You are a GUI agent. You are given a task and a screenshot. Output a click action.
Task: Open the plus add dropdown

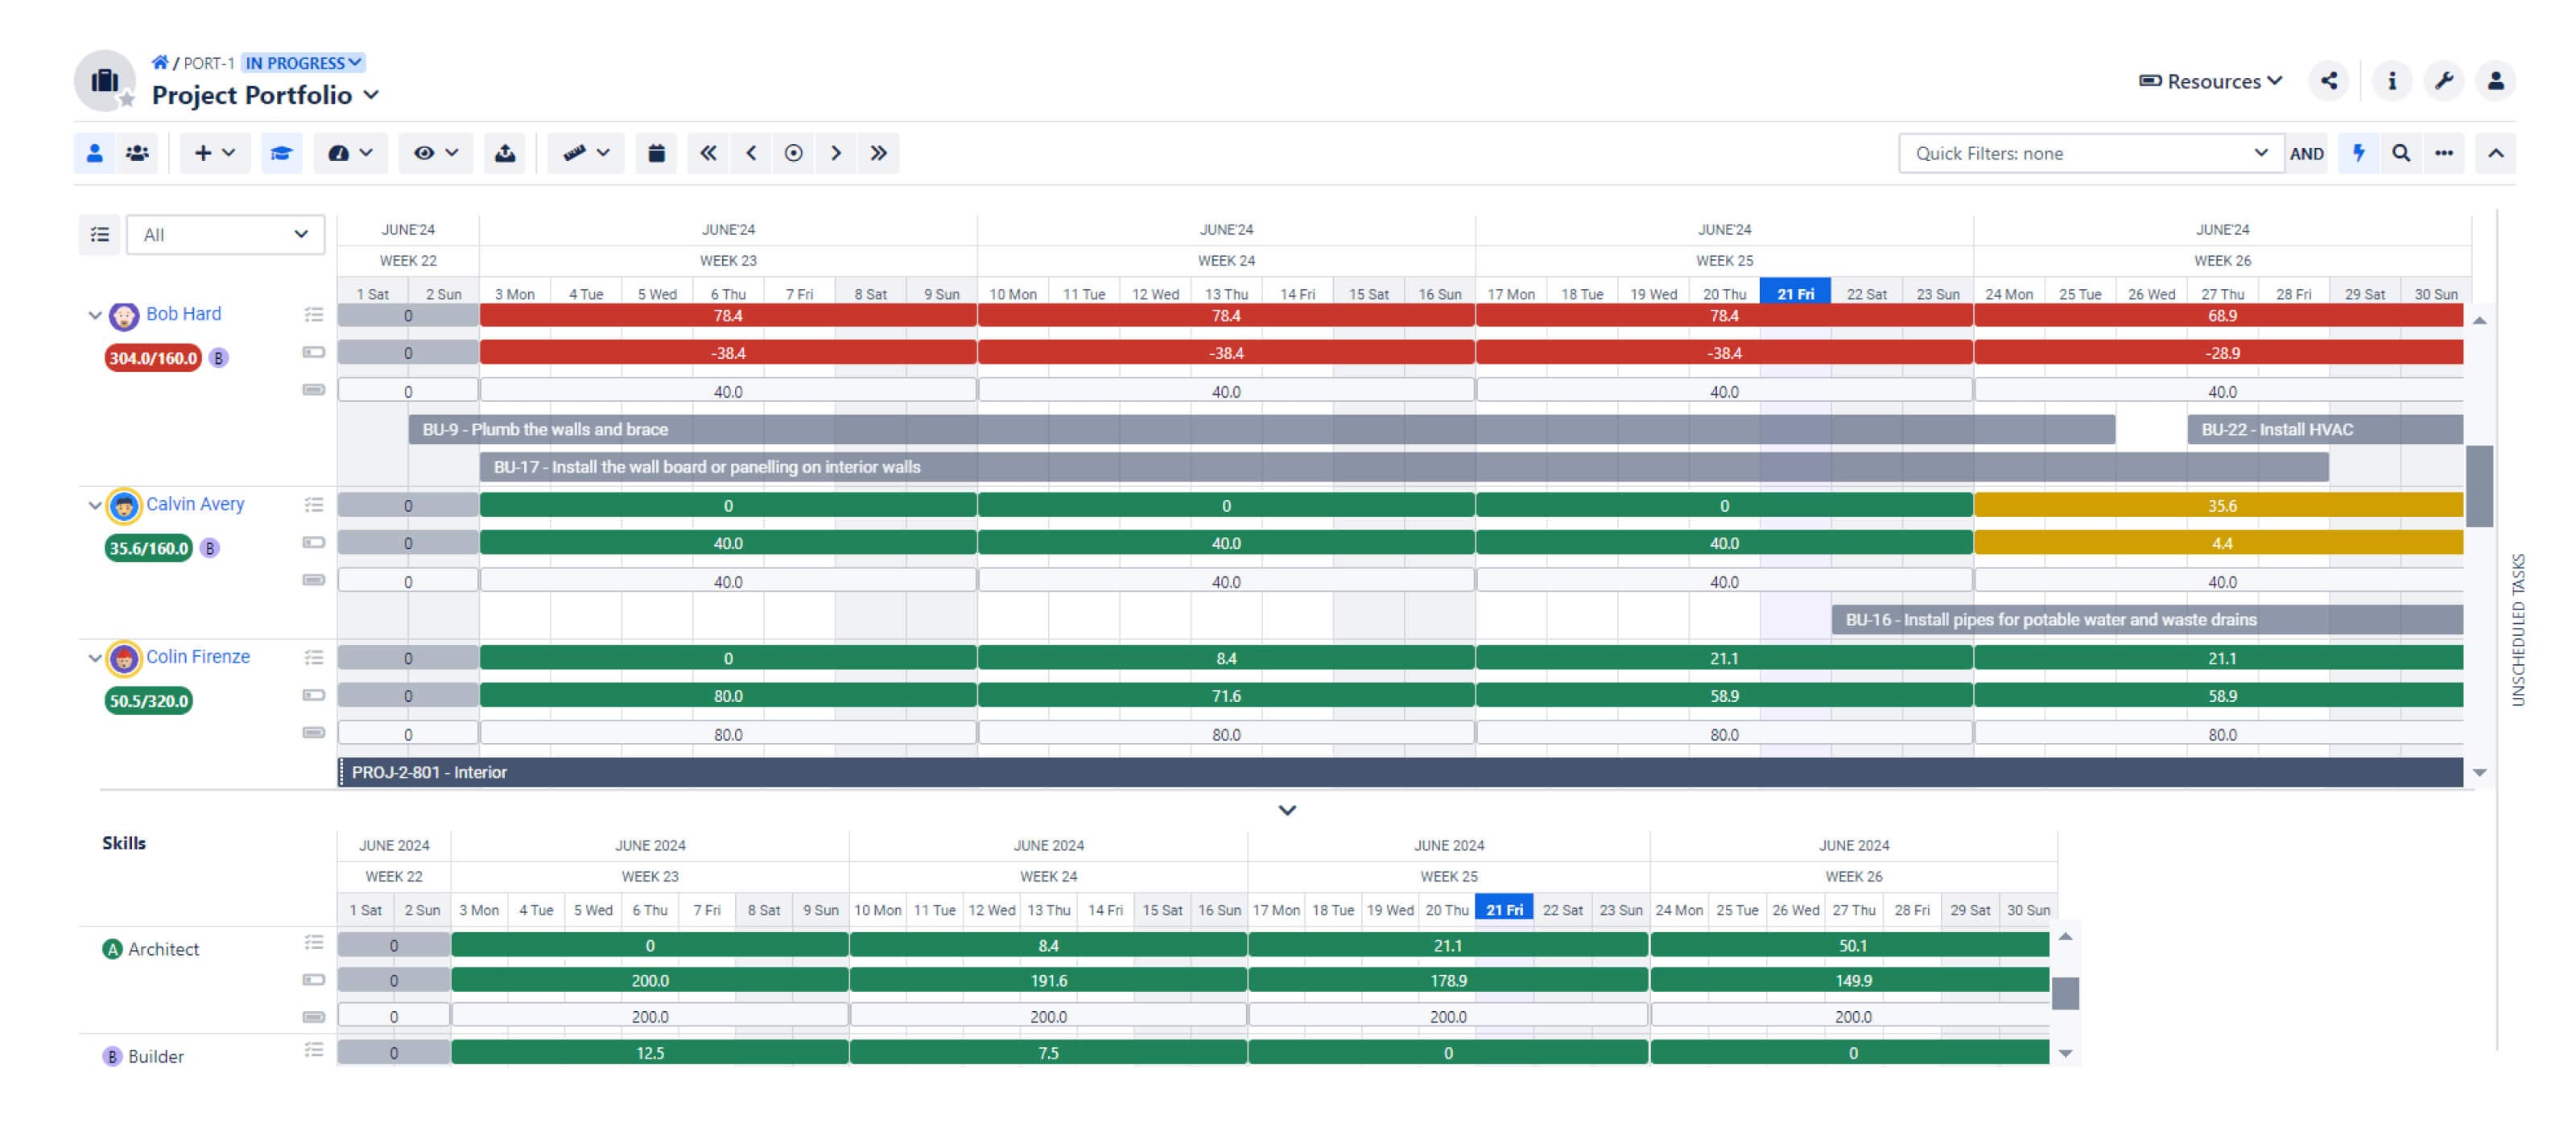pyautogui.click(x=214, y=153)
